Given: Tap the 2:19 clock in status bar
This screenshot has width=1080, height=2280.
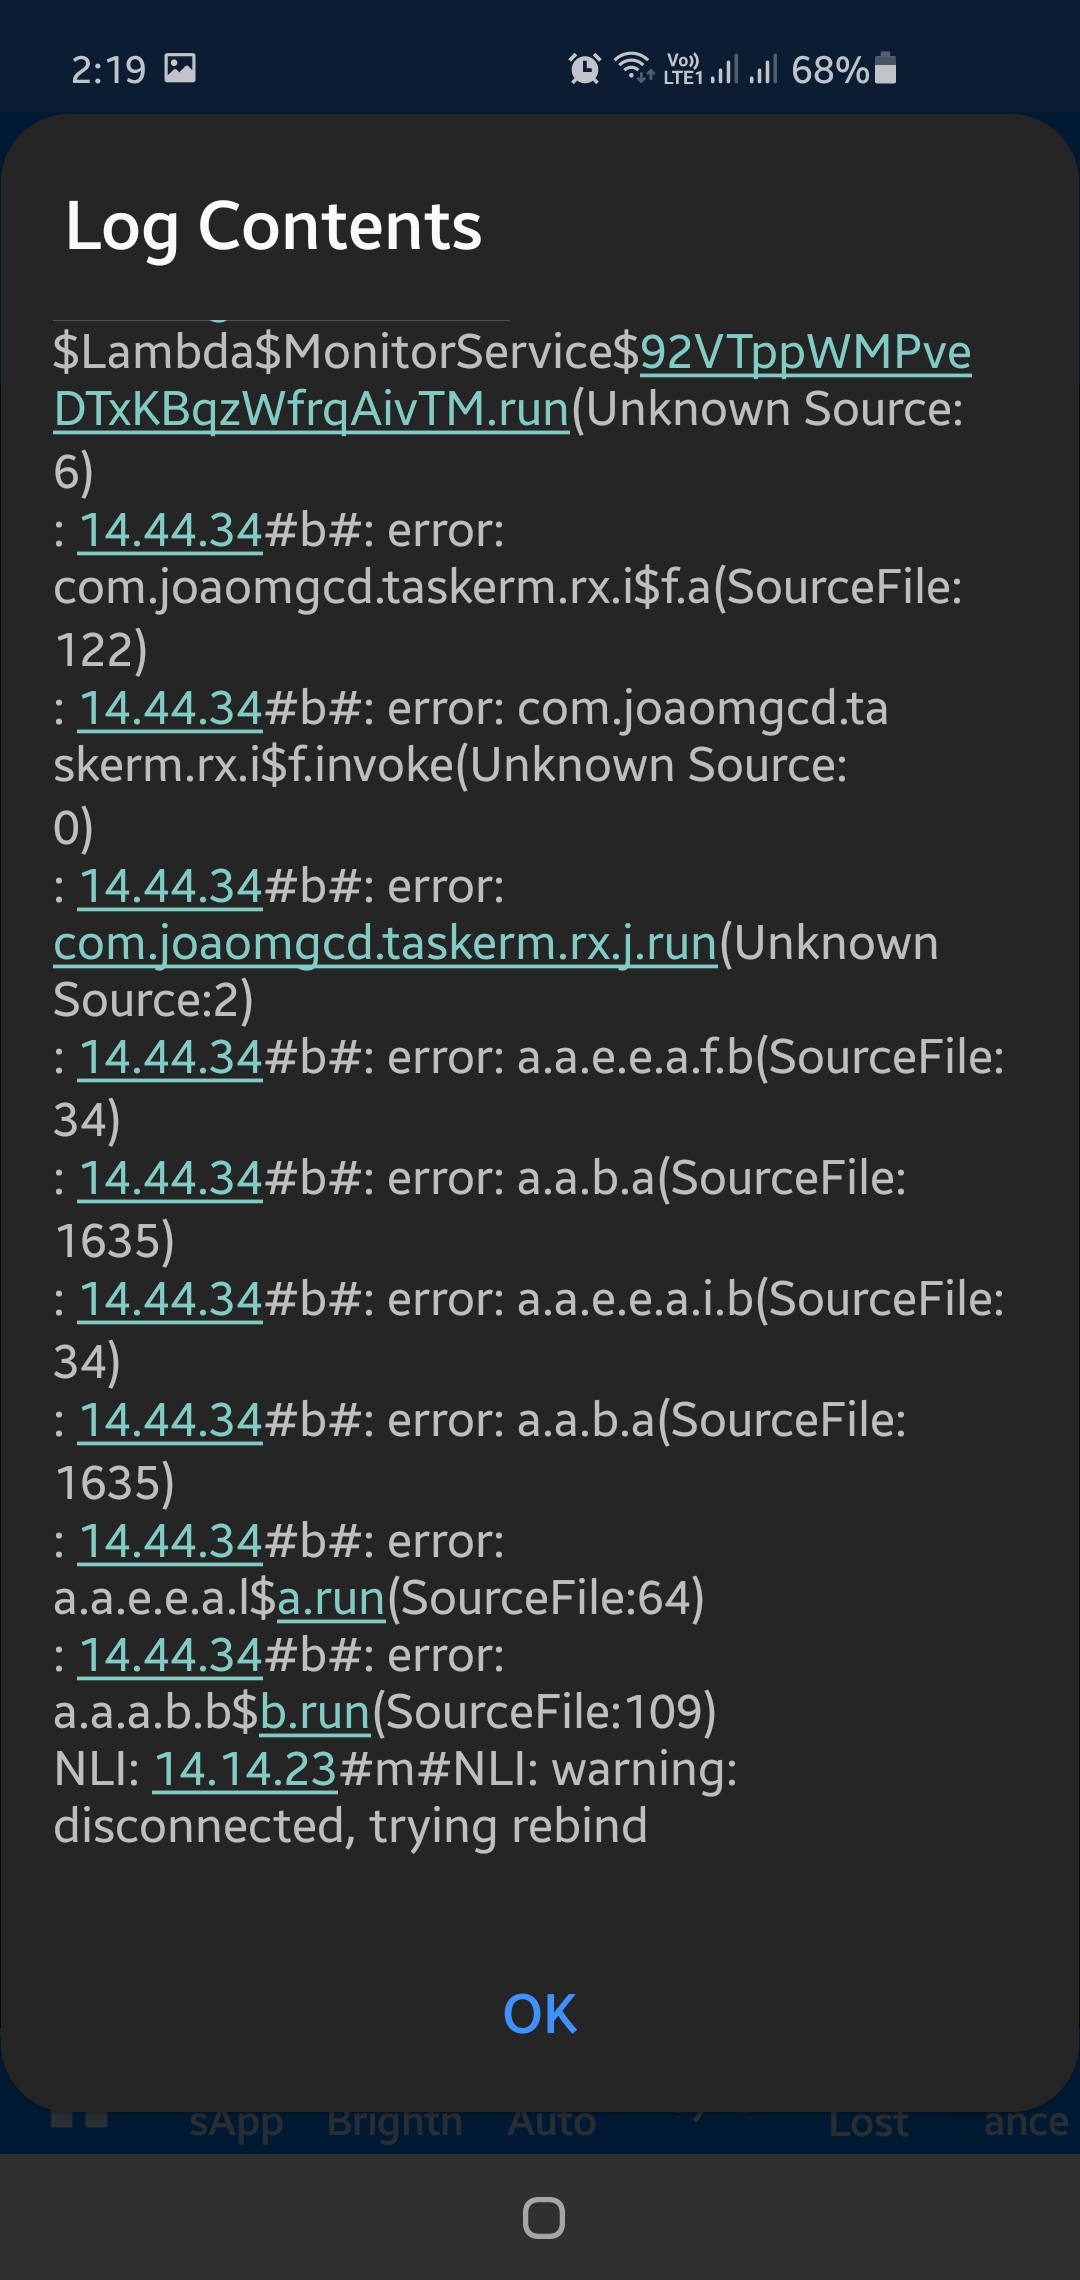Looking at the screenshot, I should coord(108,70).
